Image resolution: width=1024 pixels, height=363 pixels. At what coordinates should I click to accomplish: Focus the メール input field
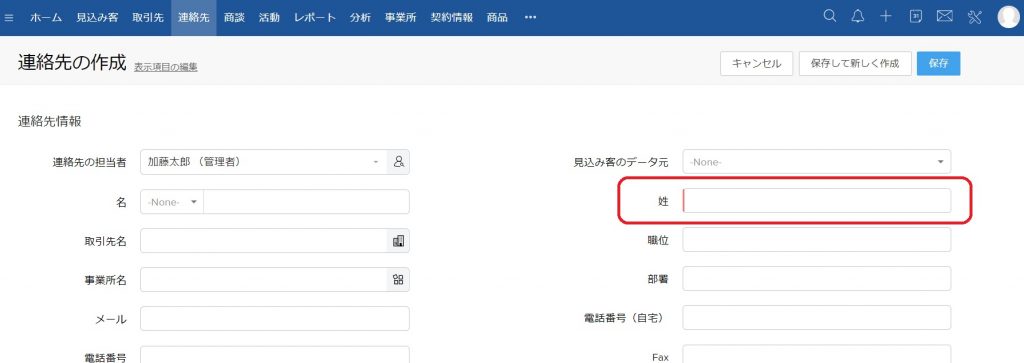click(x=275, y=319)
